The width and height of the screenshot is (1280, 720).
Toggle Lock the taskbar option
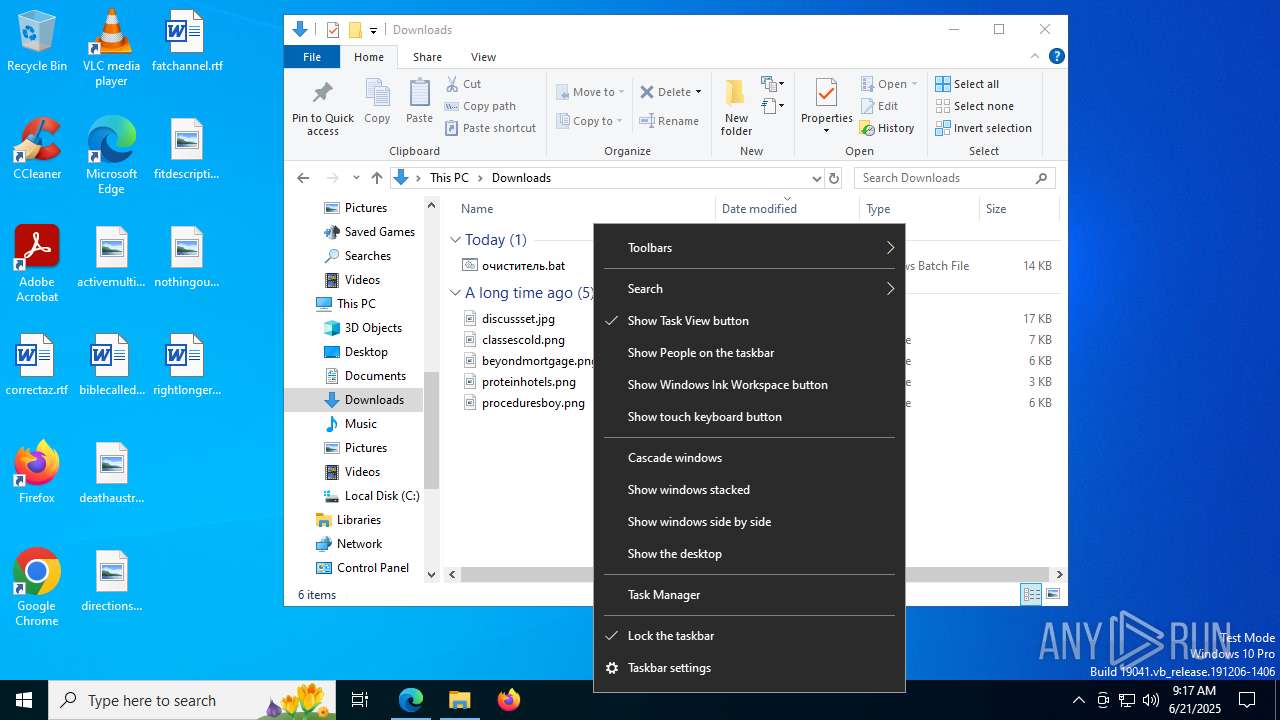point(749,636)
